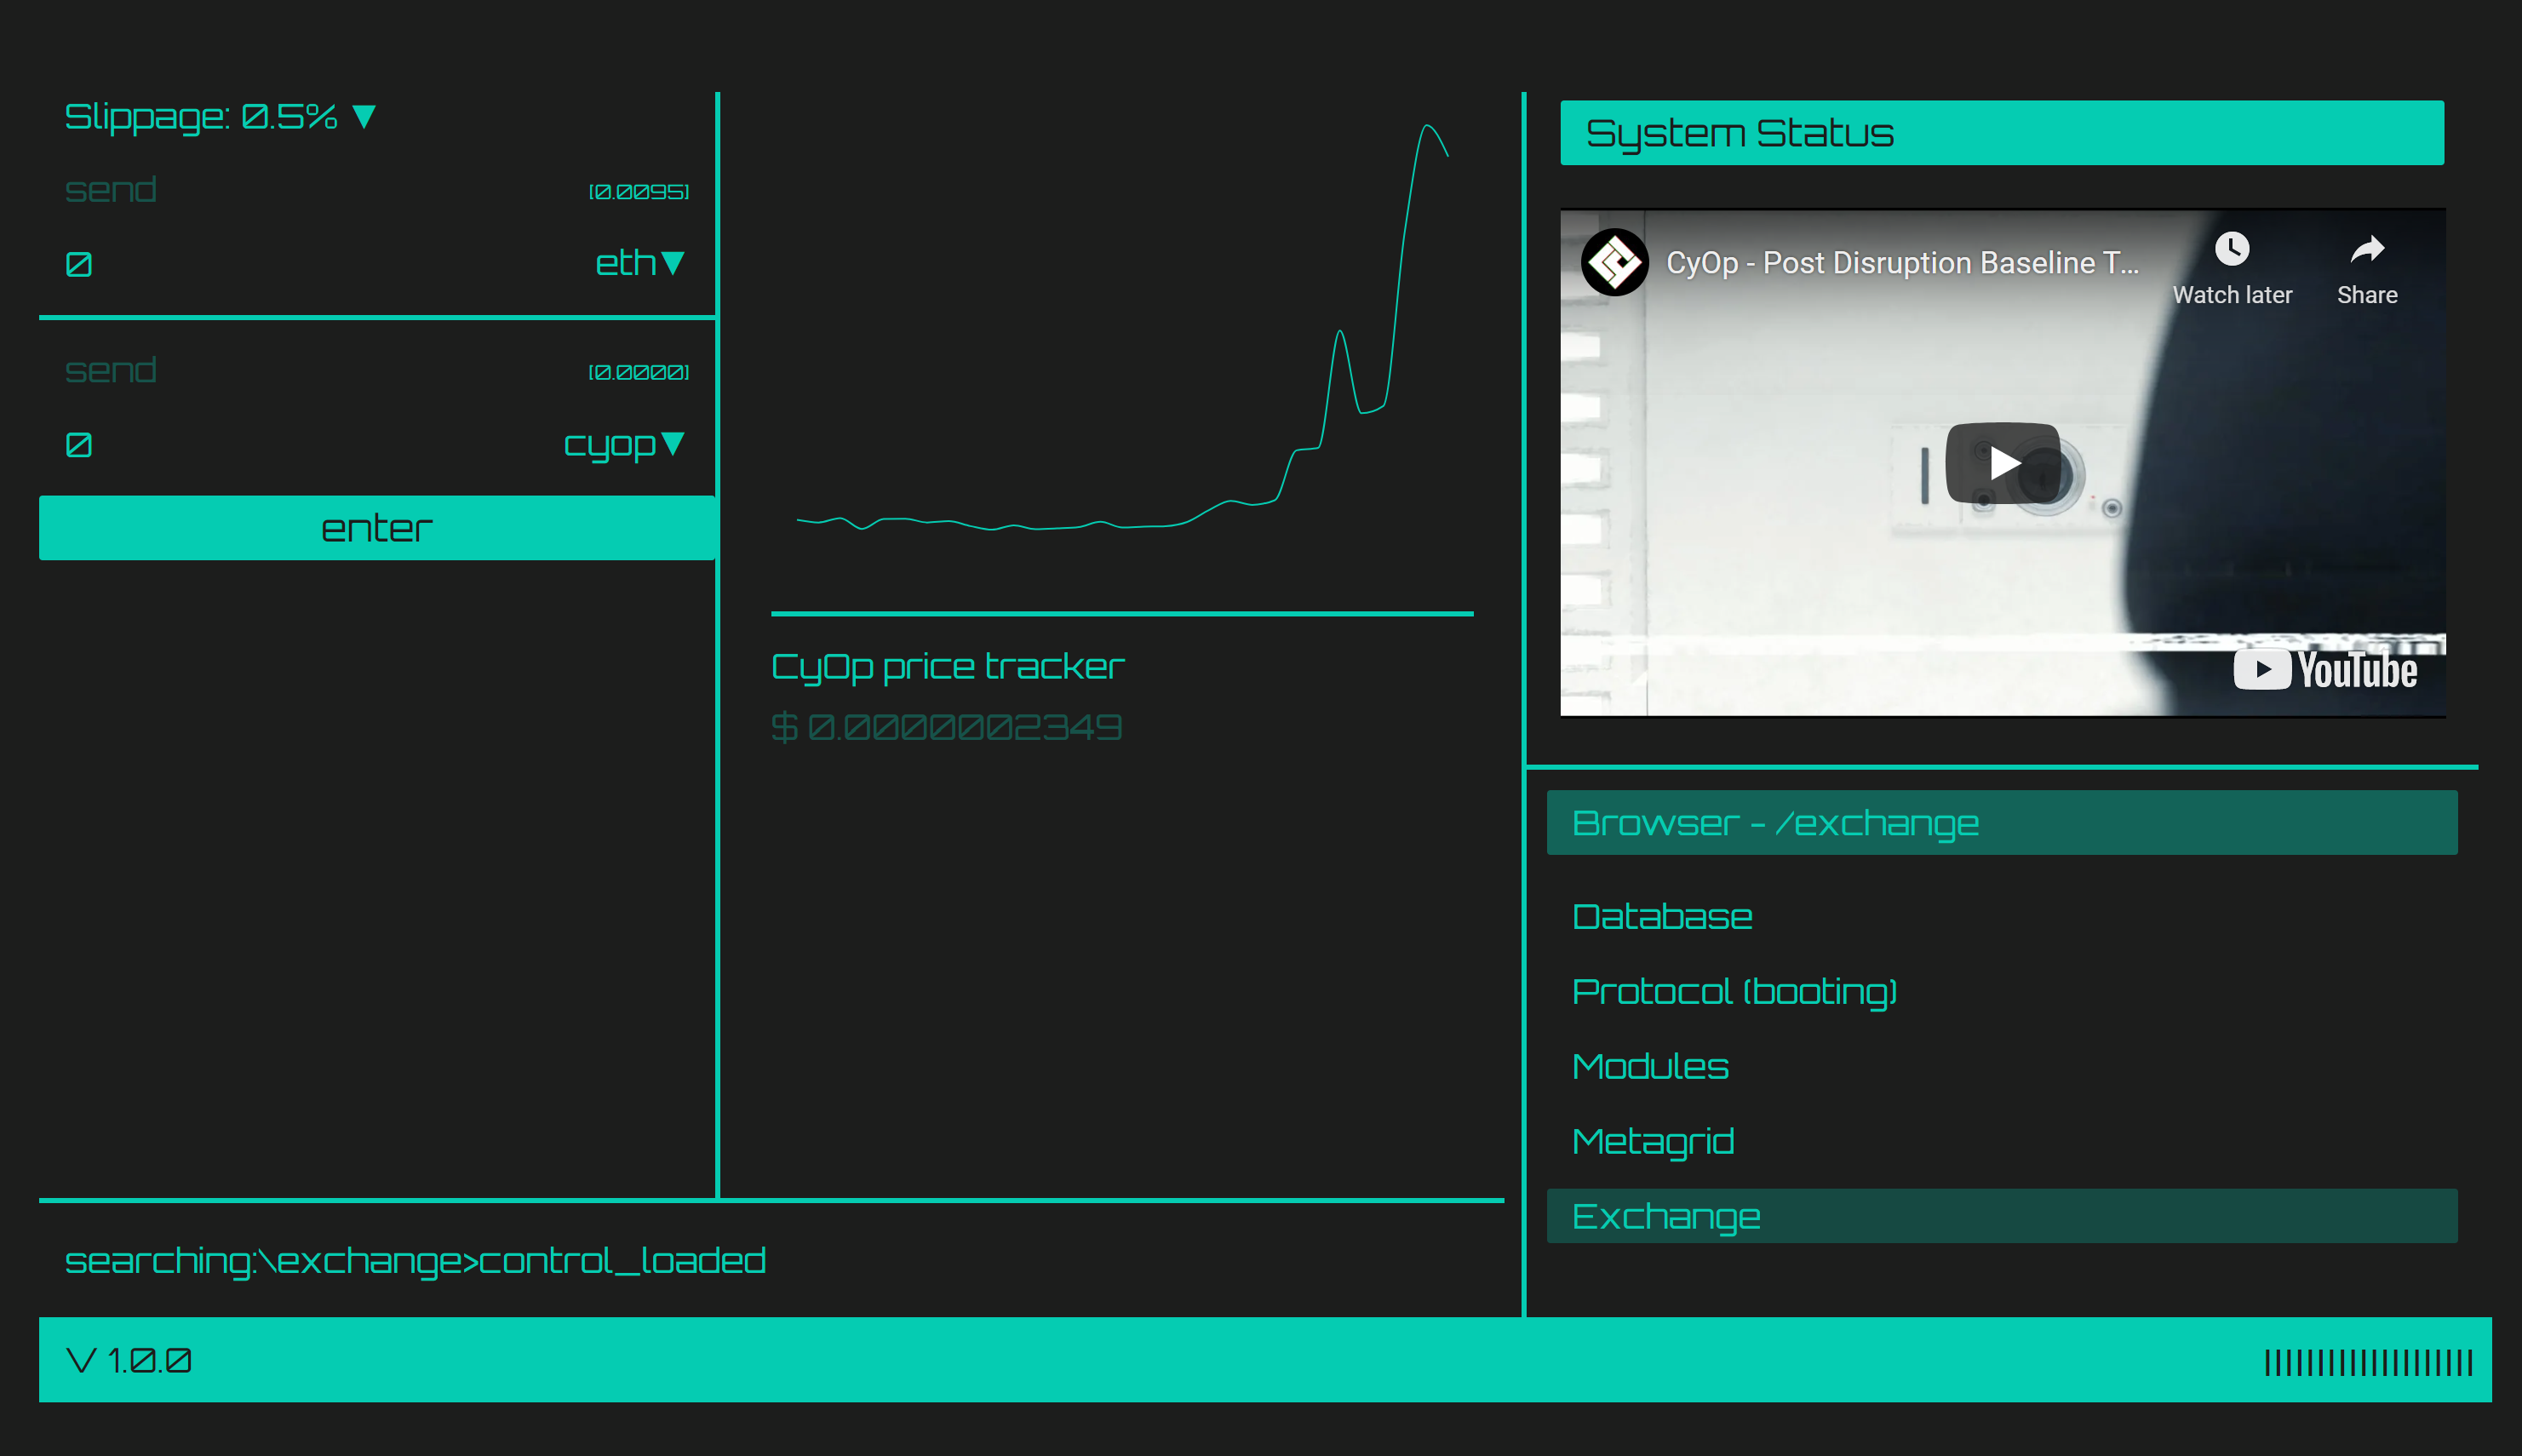Image resolution: width=2522 pixels, height=1456 pixels.
Task: Click the Browser - /exchange header
Action: [2002, 823]
